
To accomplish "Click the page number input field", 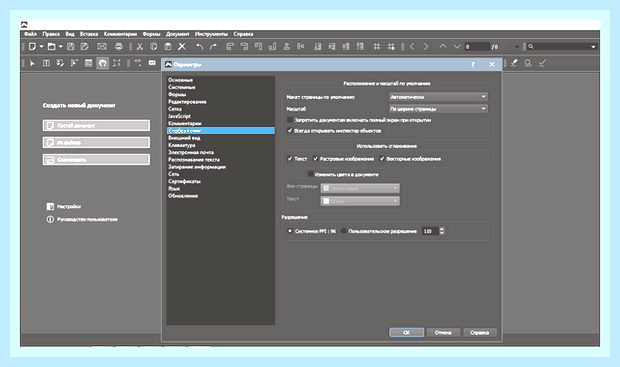I will click(477, 47).
